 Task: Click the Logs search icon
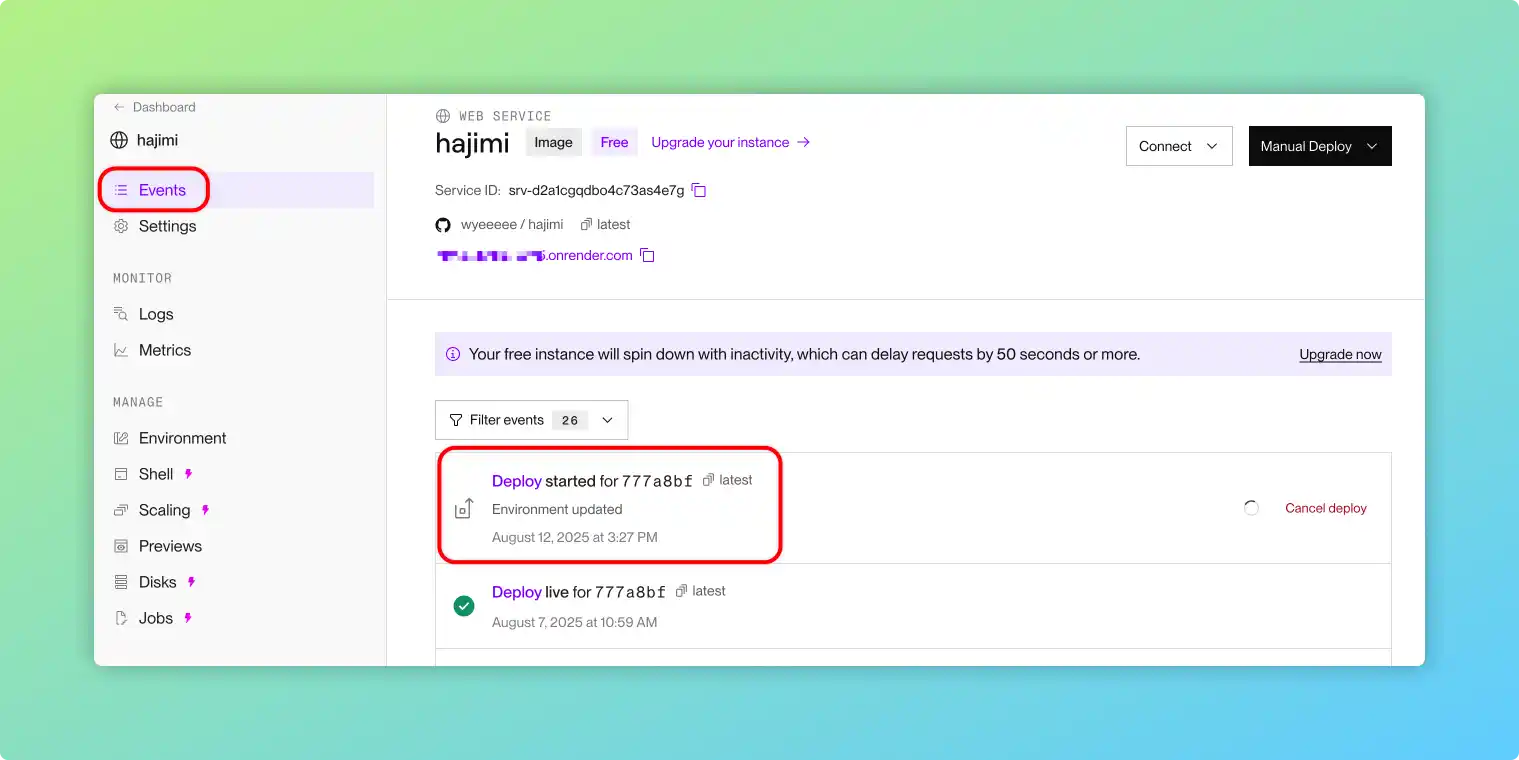click(x=121, y=314)
